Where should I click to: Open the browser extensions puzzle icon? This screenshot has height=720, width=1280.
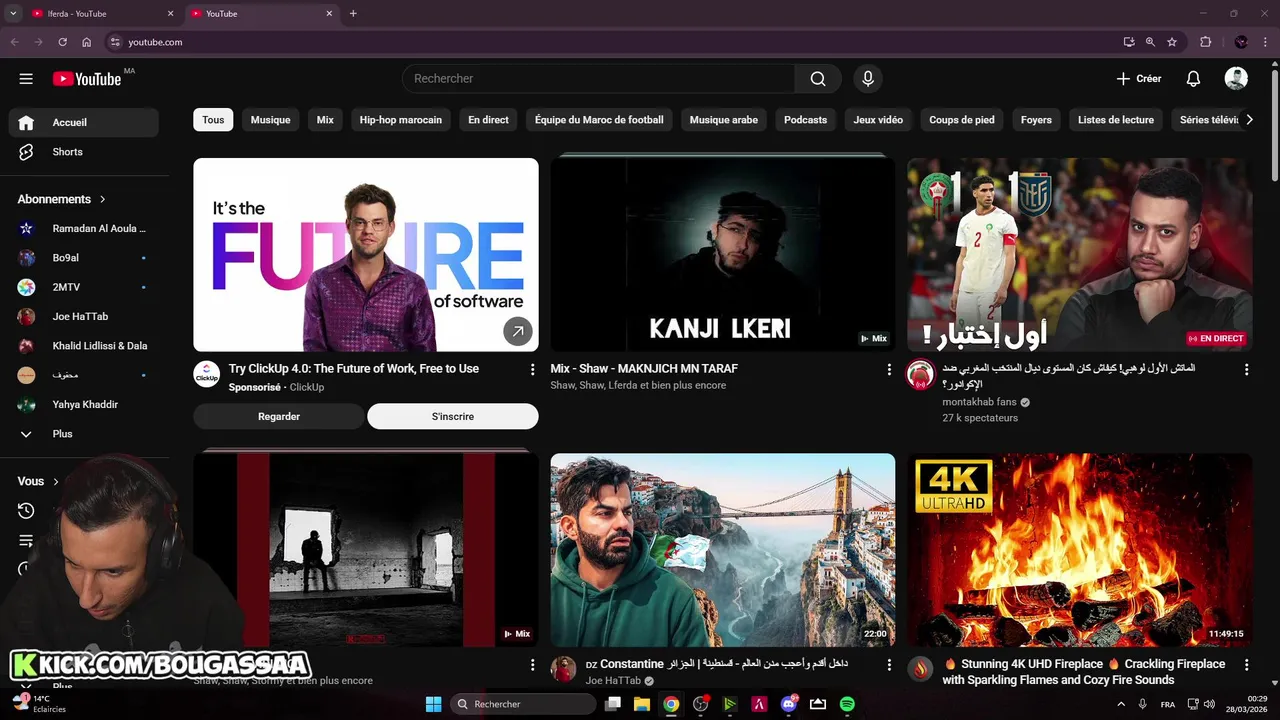coord(1205,42)
